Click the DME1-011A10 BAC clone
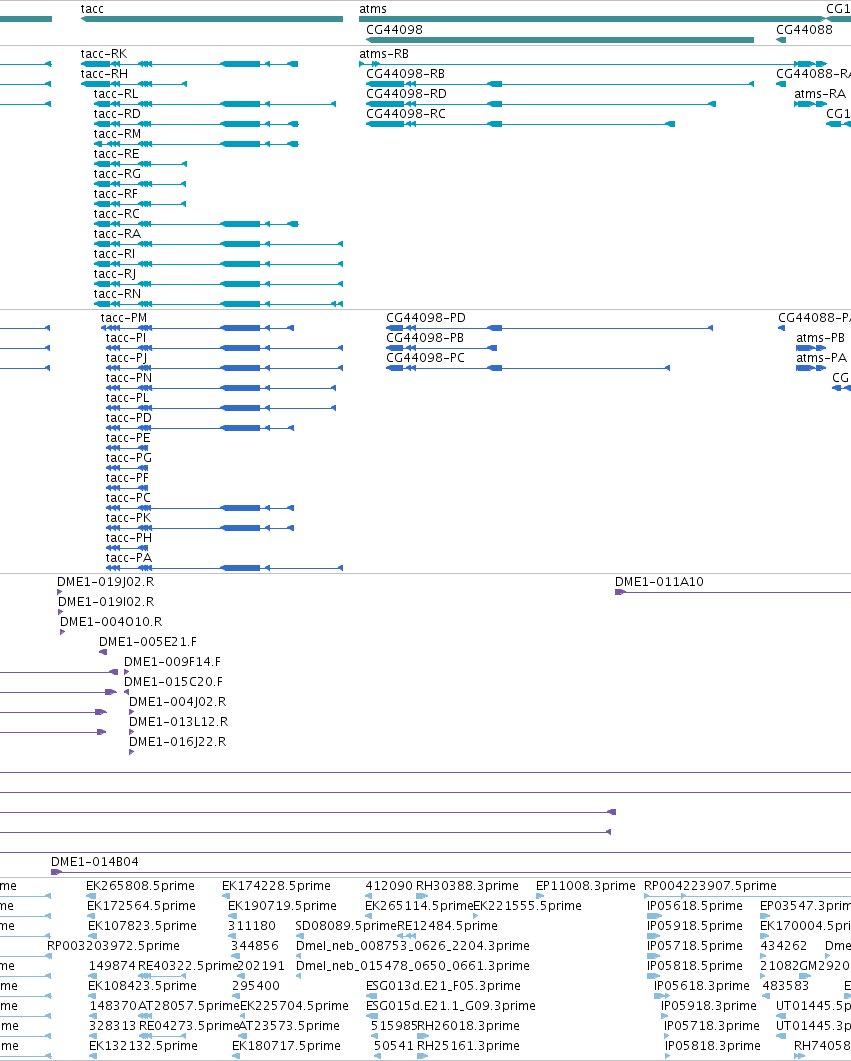Screen dimensions: 851x1061 click(x=733, y=592)
